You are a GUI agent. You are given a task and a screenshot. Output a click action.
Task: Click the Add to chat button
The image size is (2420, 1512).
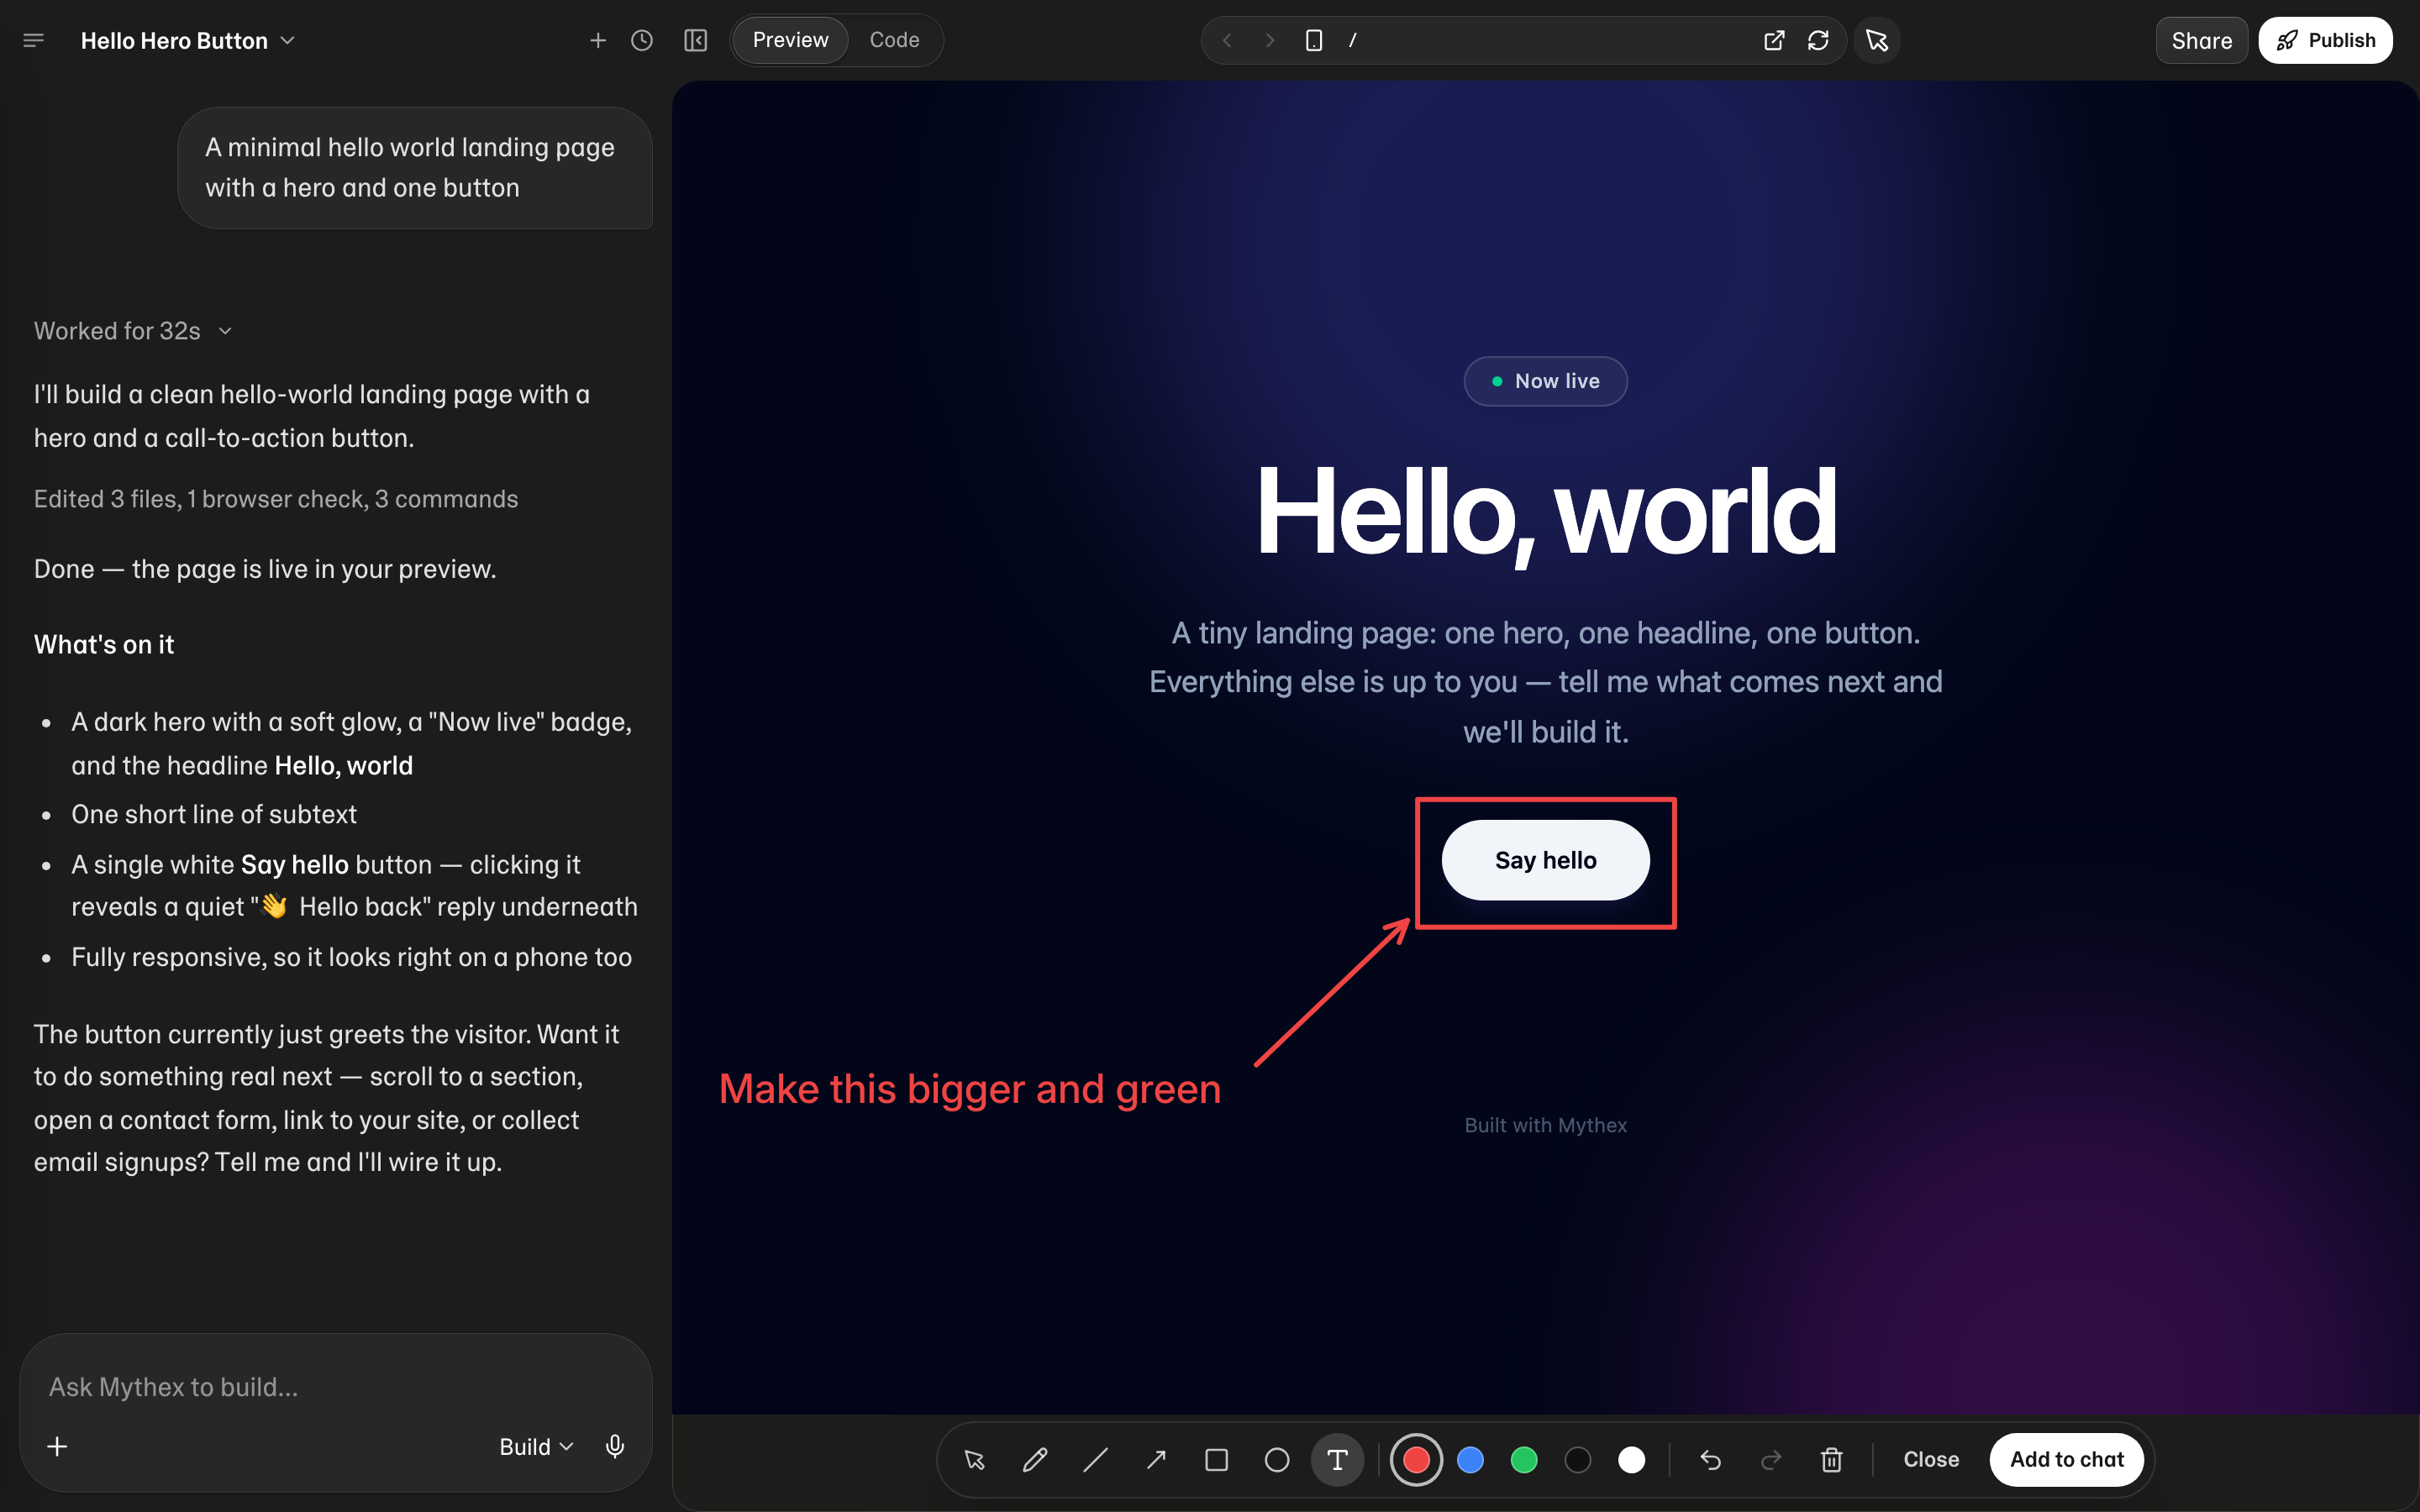click(x=2066, y=1460)
